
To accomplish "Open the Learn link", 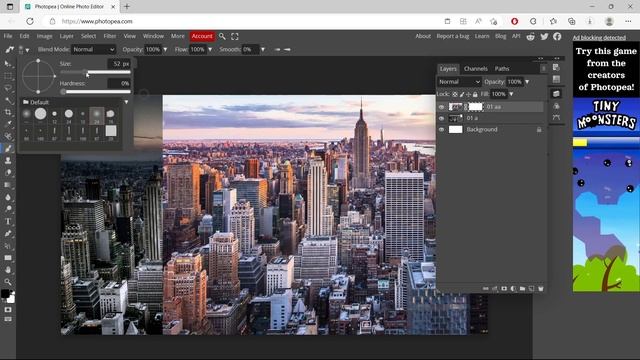I will 482,36.
